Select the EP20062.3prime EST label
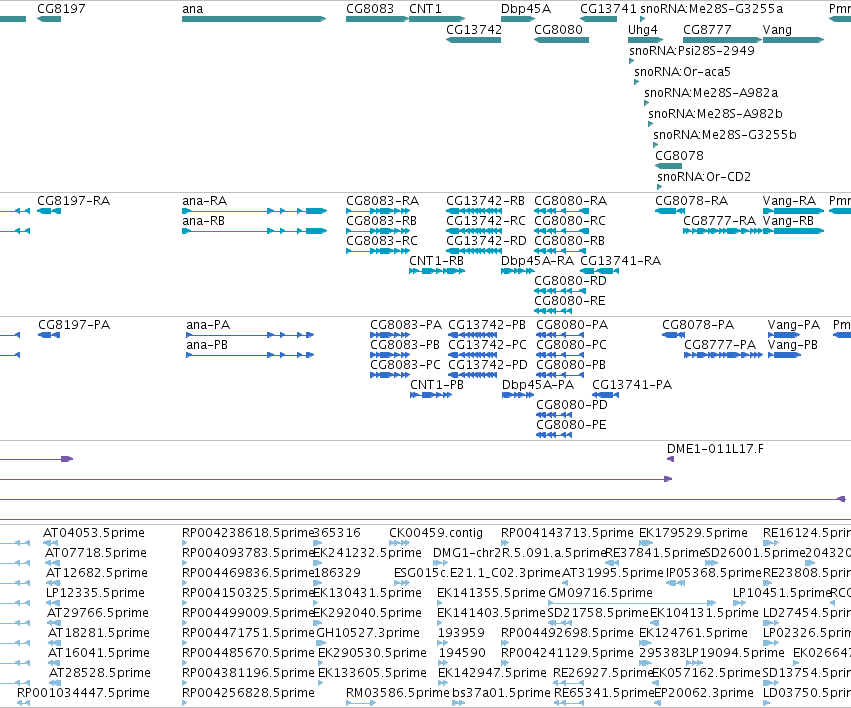Viewport: 851px width, 708px height. pos(704,693)
